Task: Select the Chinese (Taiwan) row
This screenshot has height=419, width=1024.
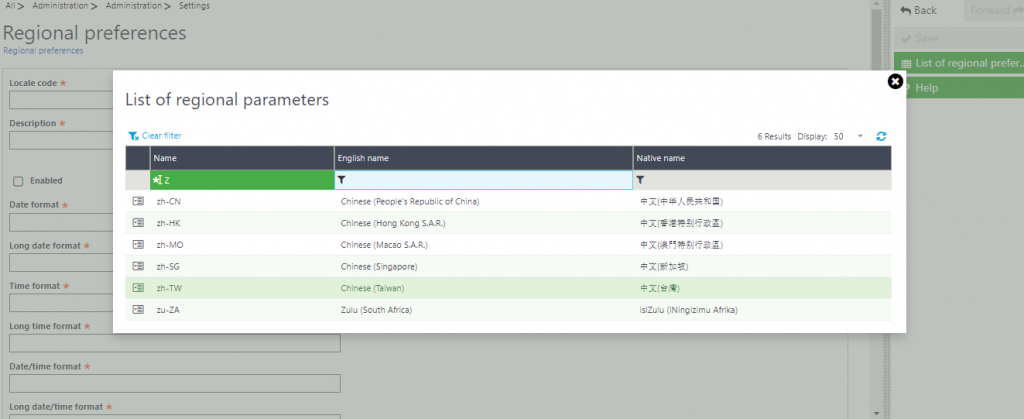Action: (x=508, y=288)
